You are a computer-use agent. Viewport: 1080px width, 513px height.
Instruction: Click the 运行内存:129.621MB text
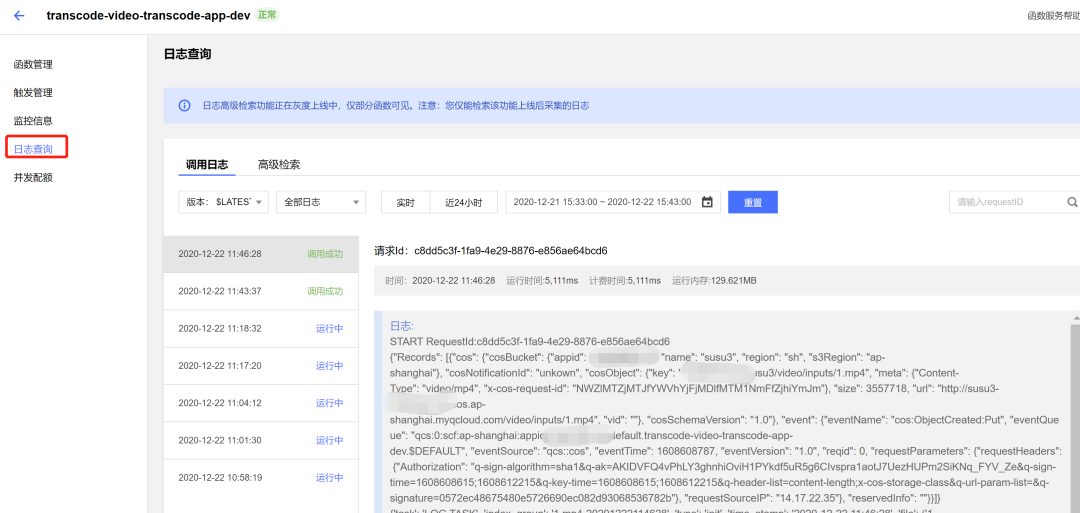click(x=714, y=281)
